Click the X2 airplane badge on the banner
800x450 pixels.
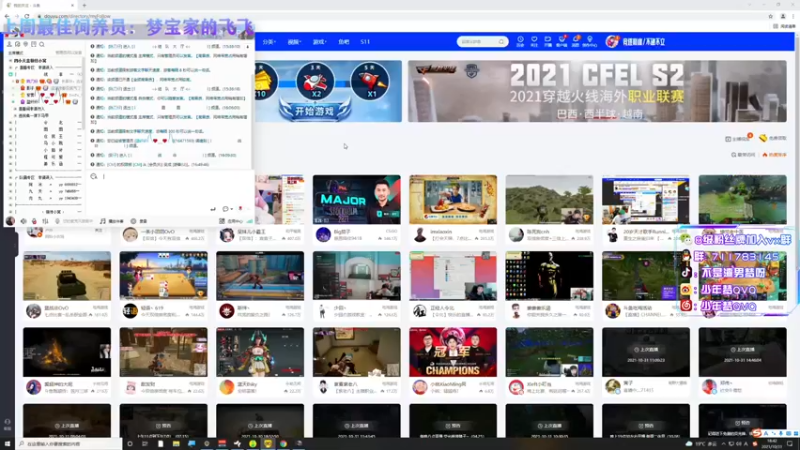click(x=315, y=82)
